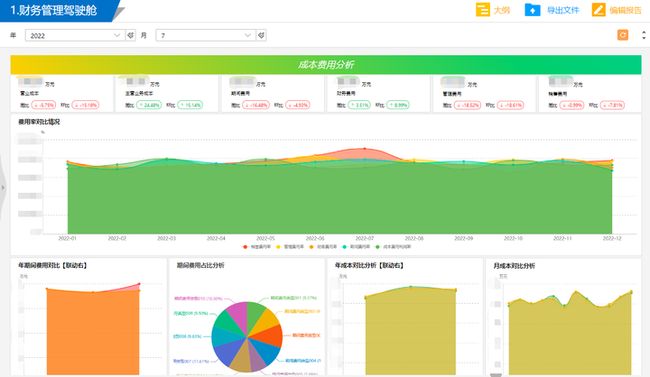Click the settings icon next to year 2022
The image size is (650, 377).
(x=131, y=35)
